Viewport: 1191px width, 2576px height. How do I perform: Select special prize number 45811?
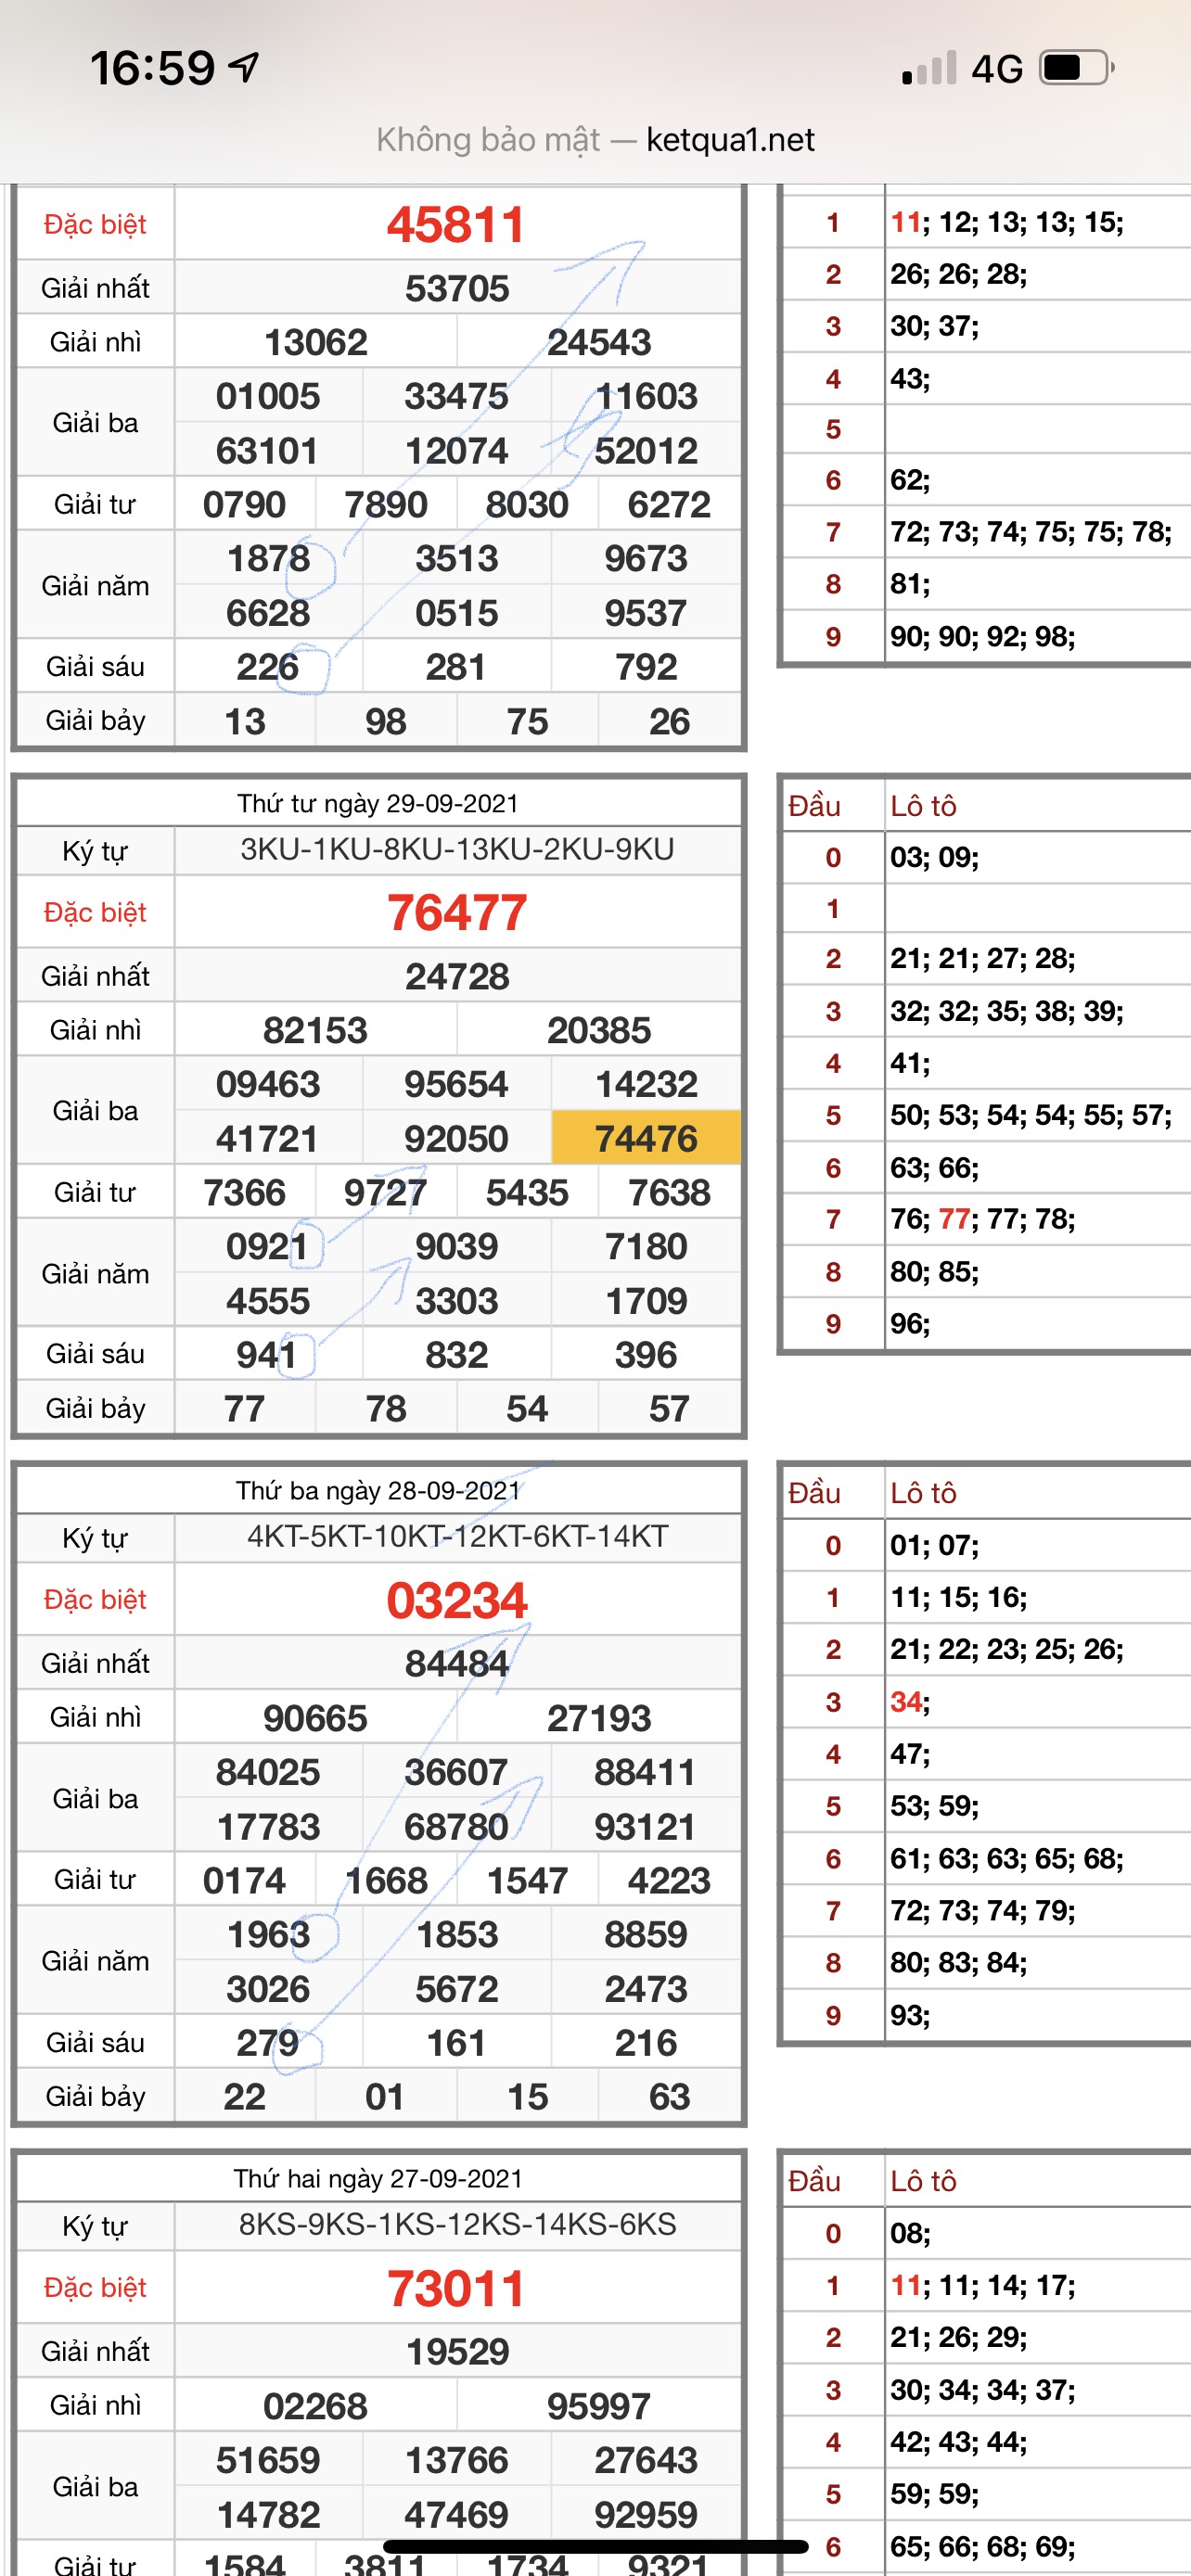click(x=456, y=224)
